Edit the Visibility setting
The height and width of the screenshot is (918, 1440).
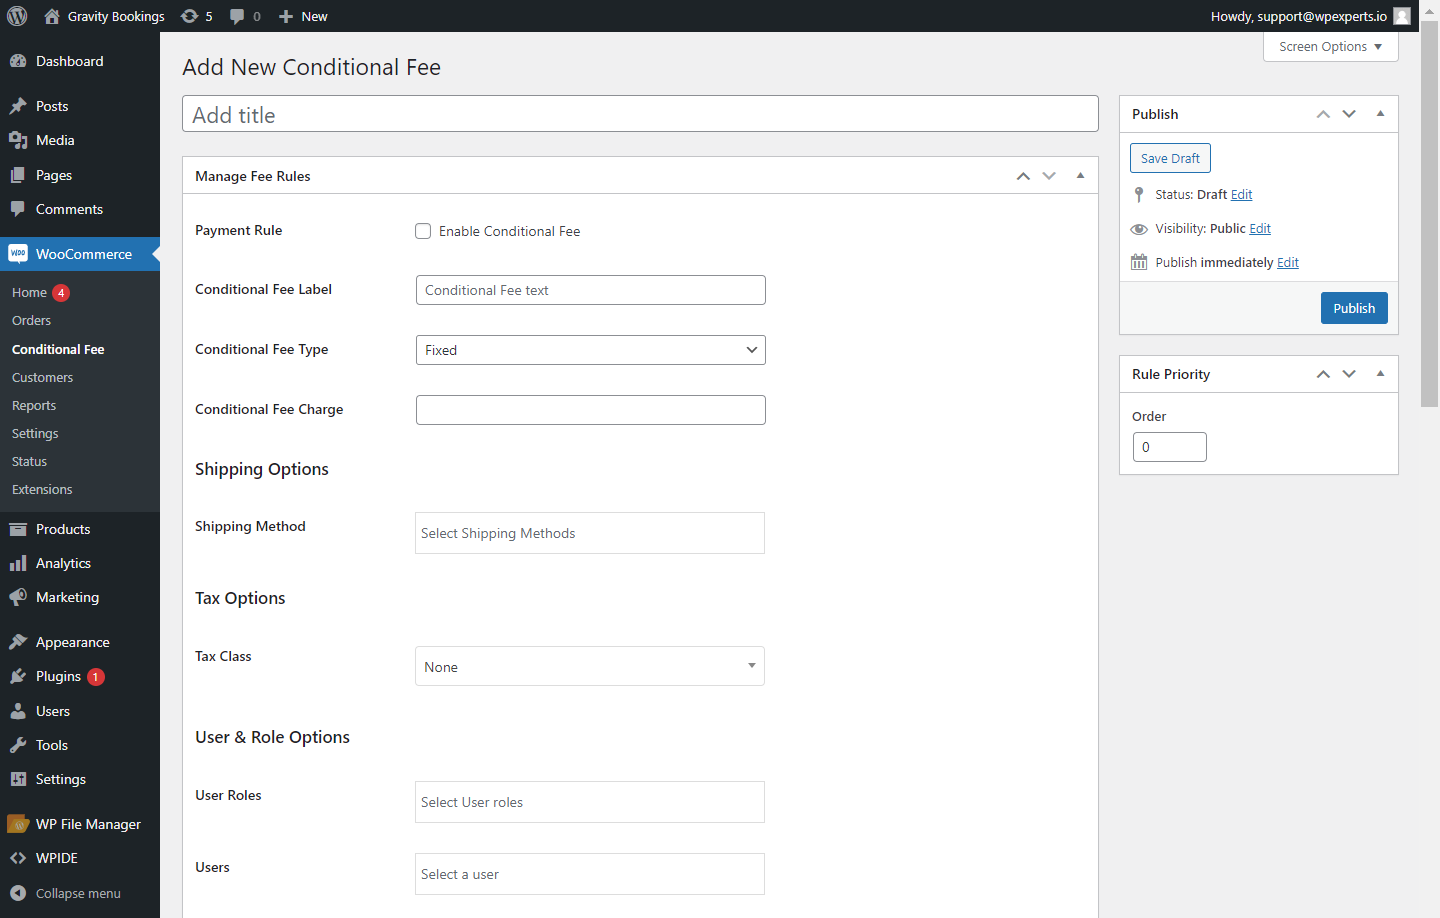coord(1260,228)
